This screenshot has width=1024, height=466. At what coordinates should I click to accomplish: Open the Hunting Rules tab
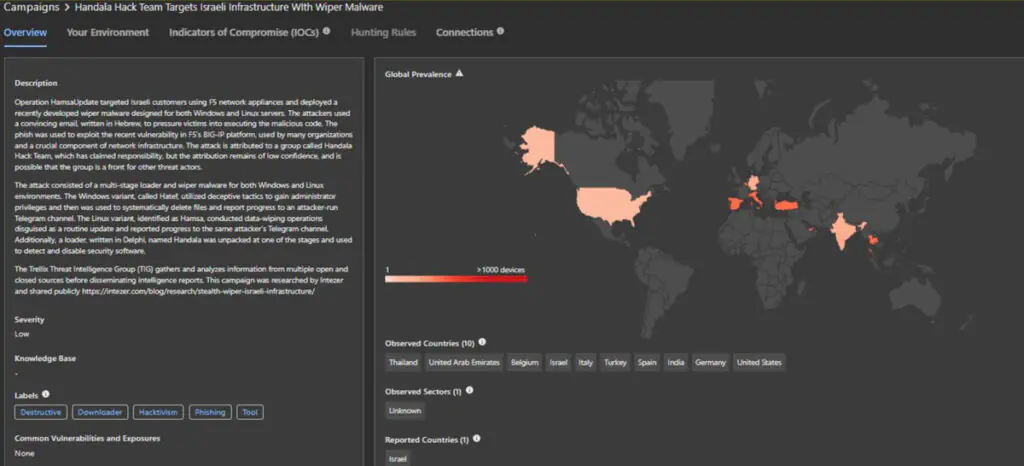[383, 33]
